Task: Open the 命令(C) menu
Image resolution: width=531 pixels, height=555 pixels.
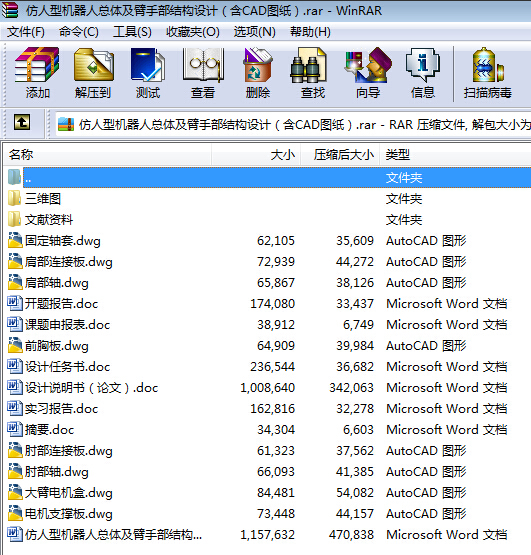Action: [79, 32]
